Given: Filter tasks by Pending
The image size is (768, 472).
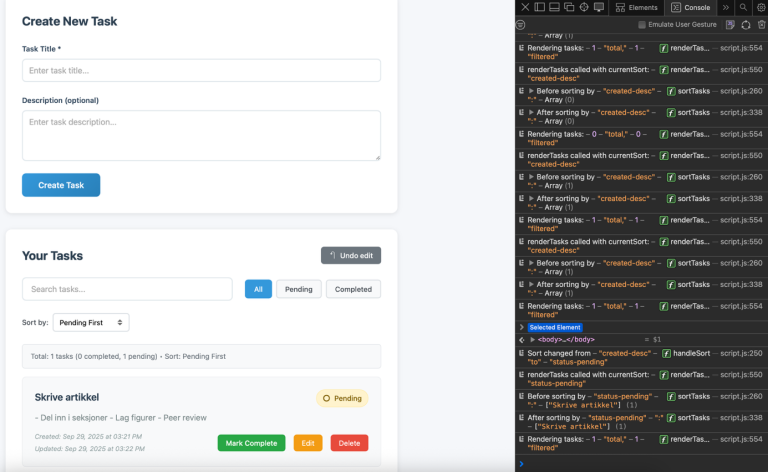Looking at the screenshot, I should click(x=298, y=289).
